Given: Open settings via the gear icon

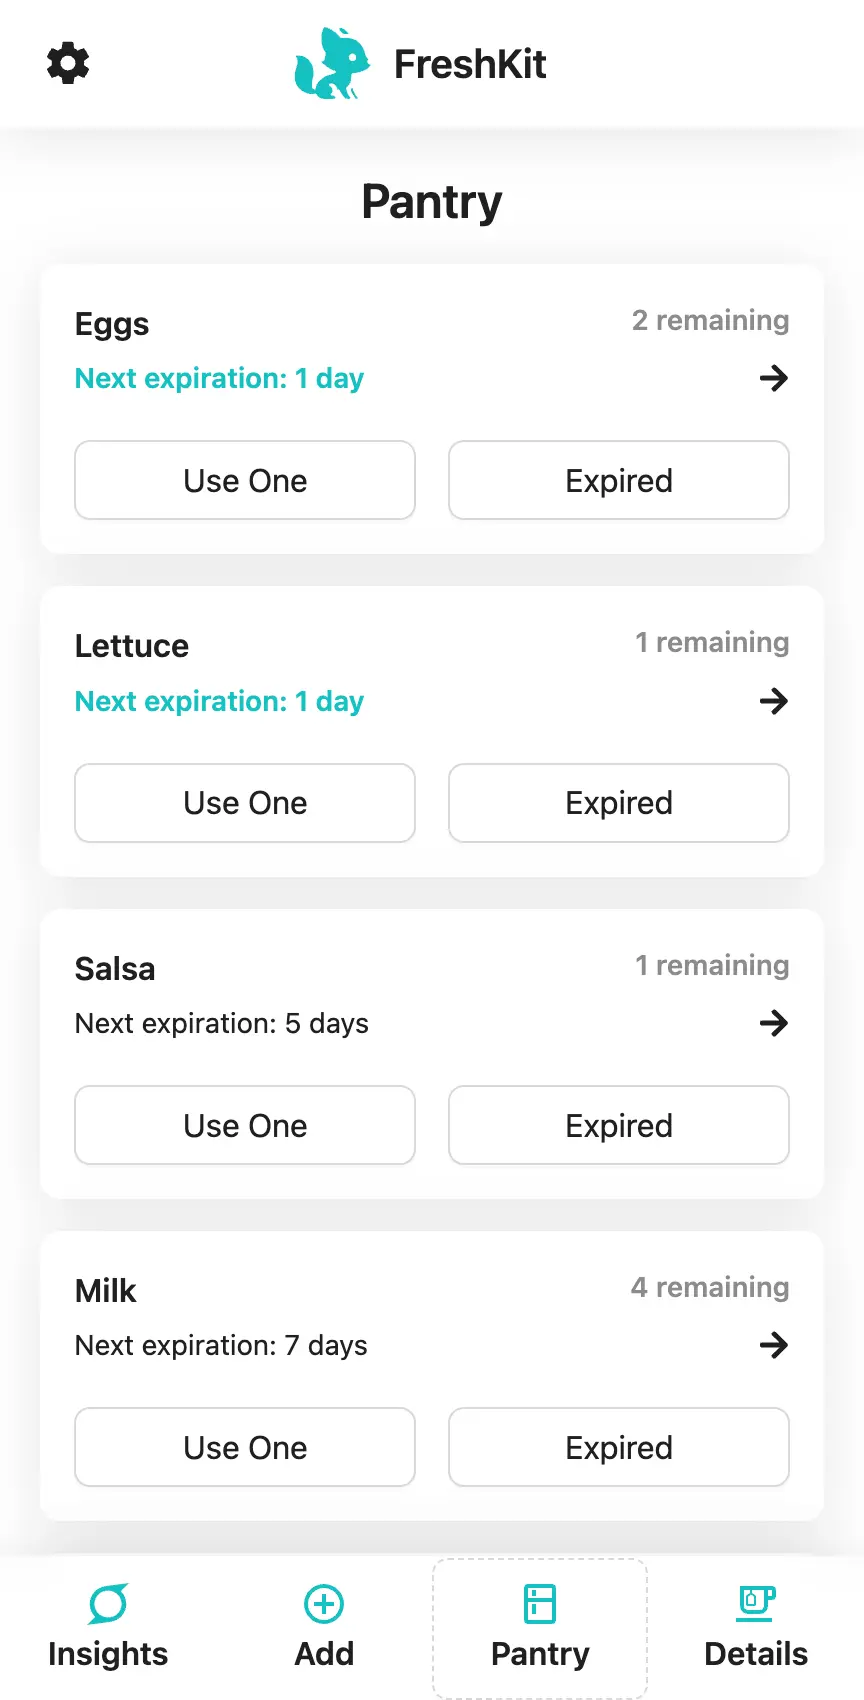Looking at the screenshot, I should (x=68, y=63).
